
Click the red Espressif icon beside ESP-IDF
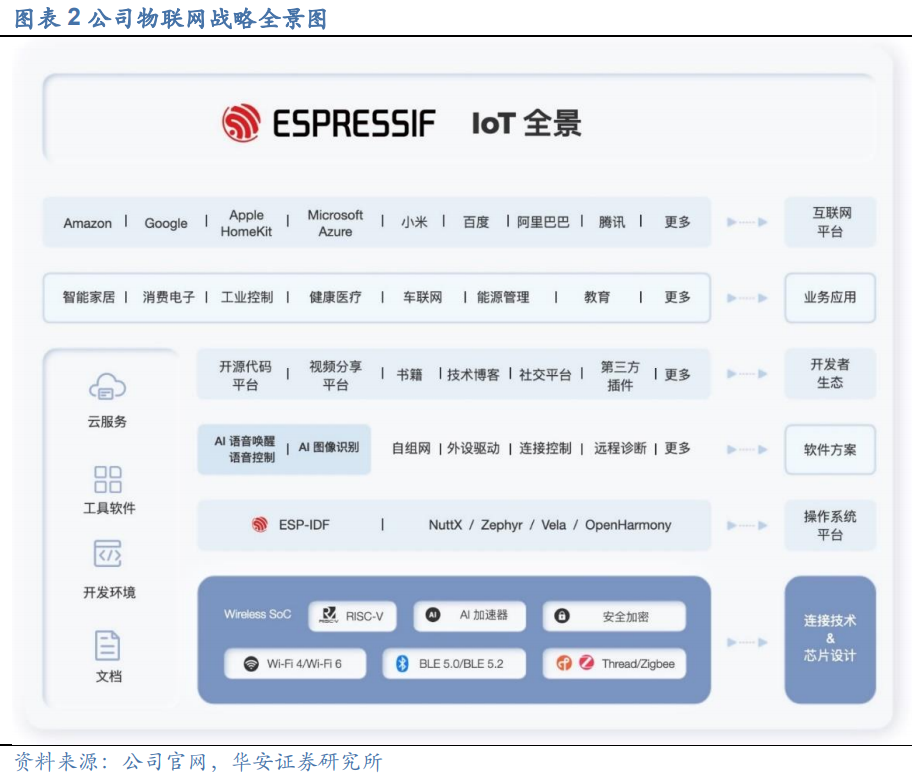pos(260,525)
